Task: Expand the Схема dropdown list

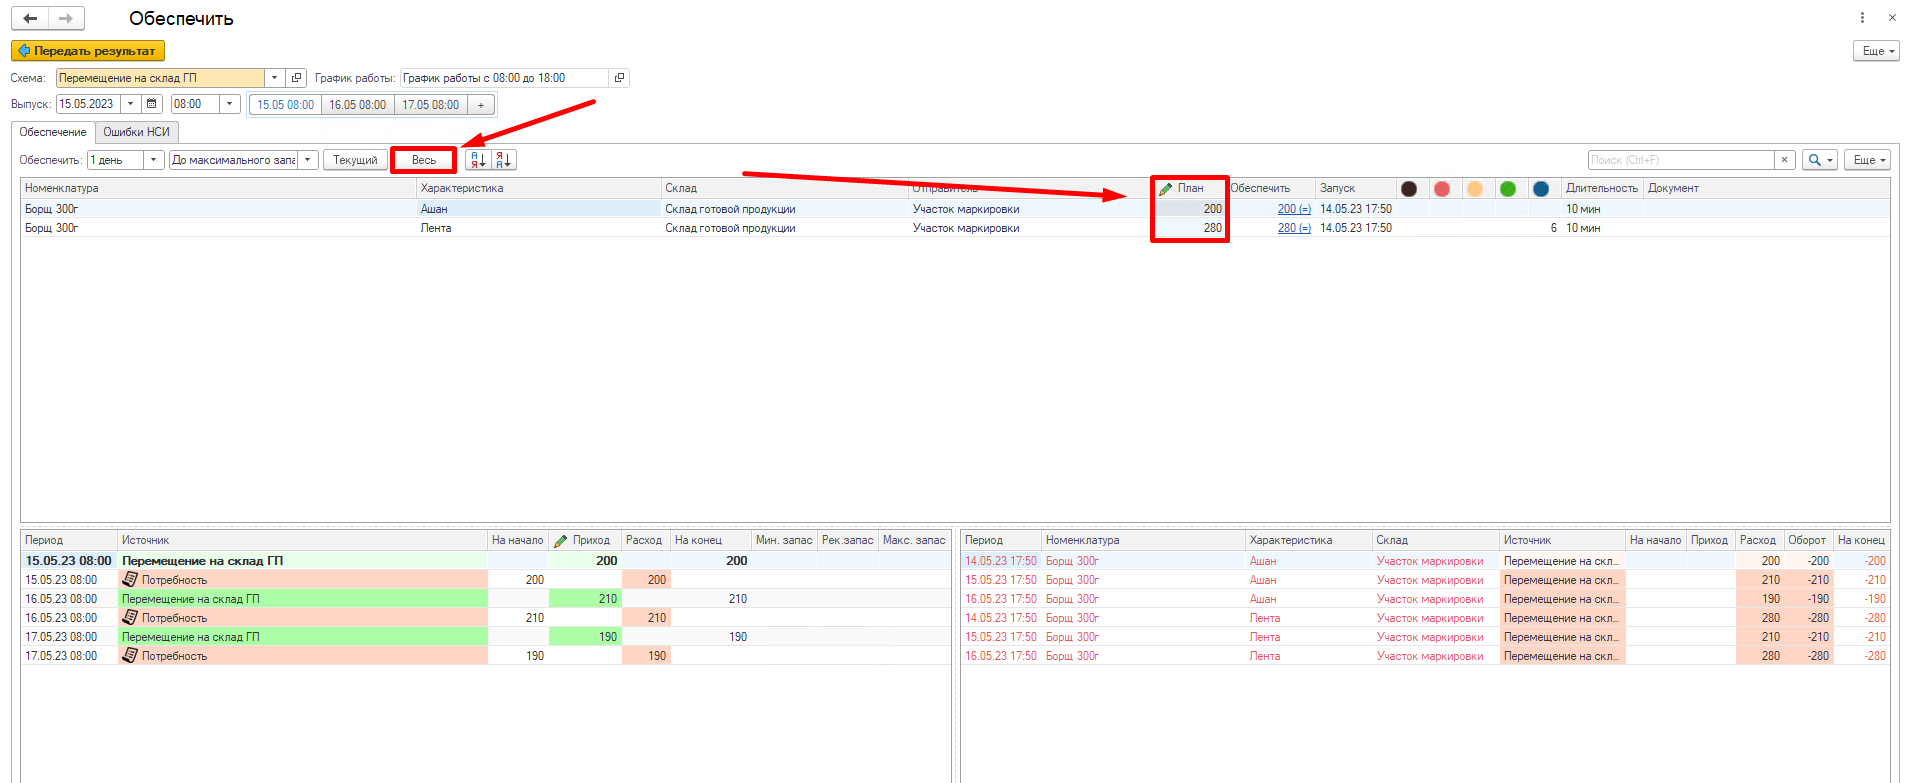Action: tap(274, 78)
